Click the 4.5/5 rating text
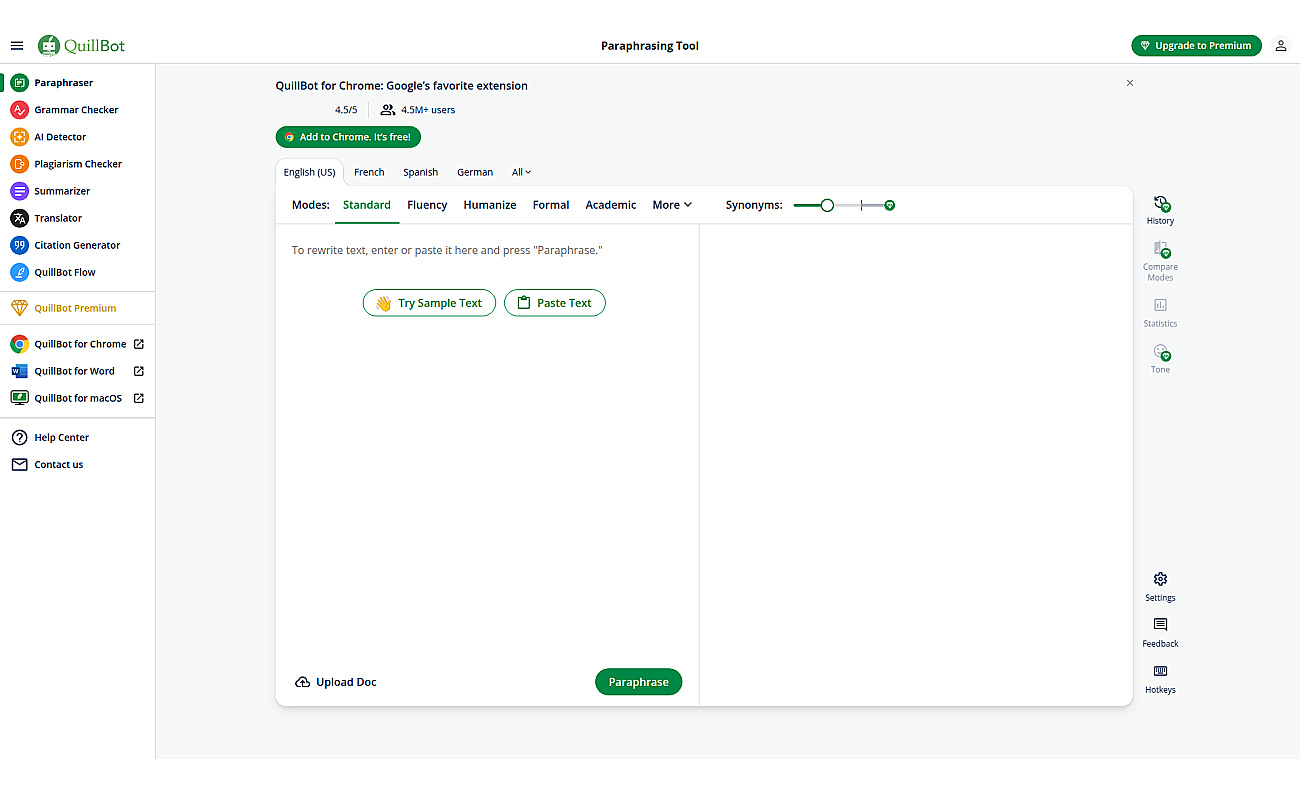Screen dimensions: 1300x788 point(346,110)
